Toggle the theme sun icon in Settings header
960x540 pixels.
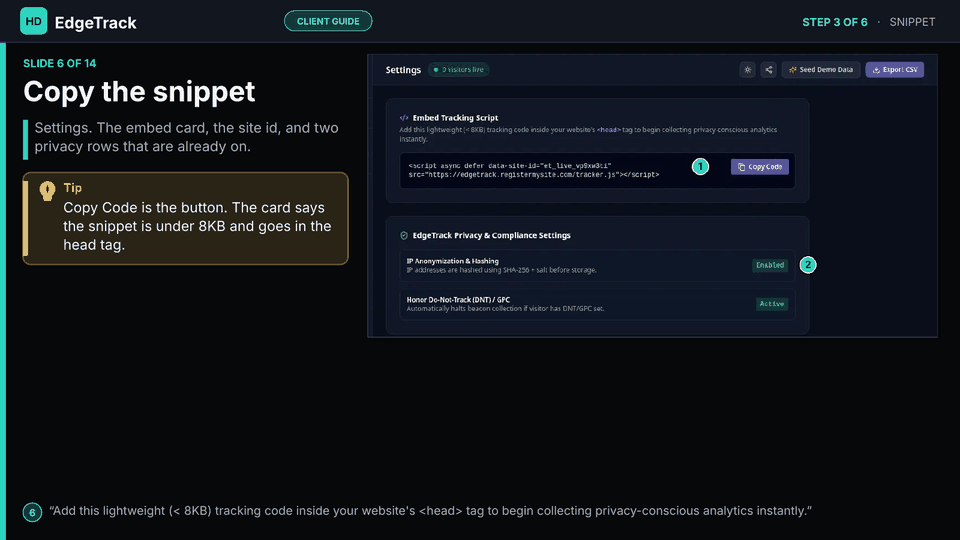coord(748,70)
